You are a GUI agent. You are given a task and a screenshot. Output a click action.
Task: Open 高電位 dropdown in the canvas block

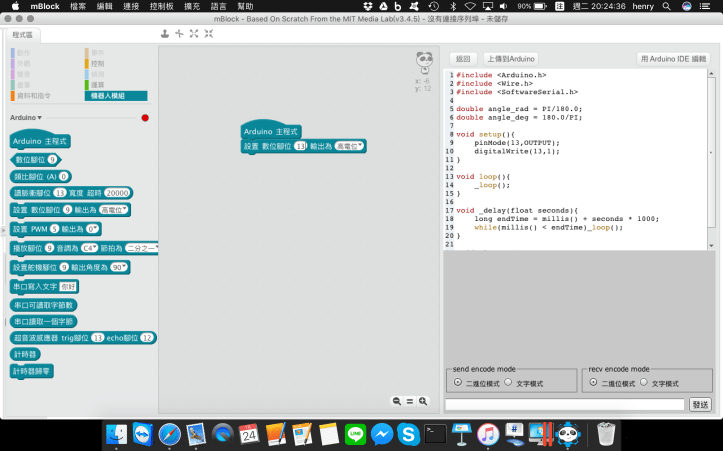pos(351,146)
